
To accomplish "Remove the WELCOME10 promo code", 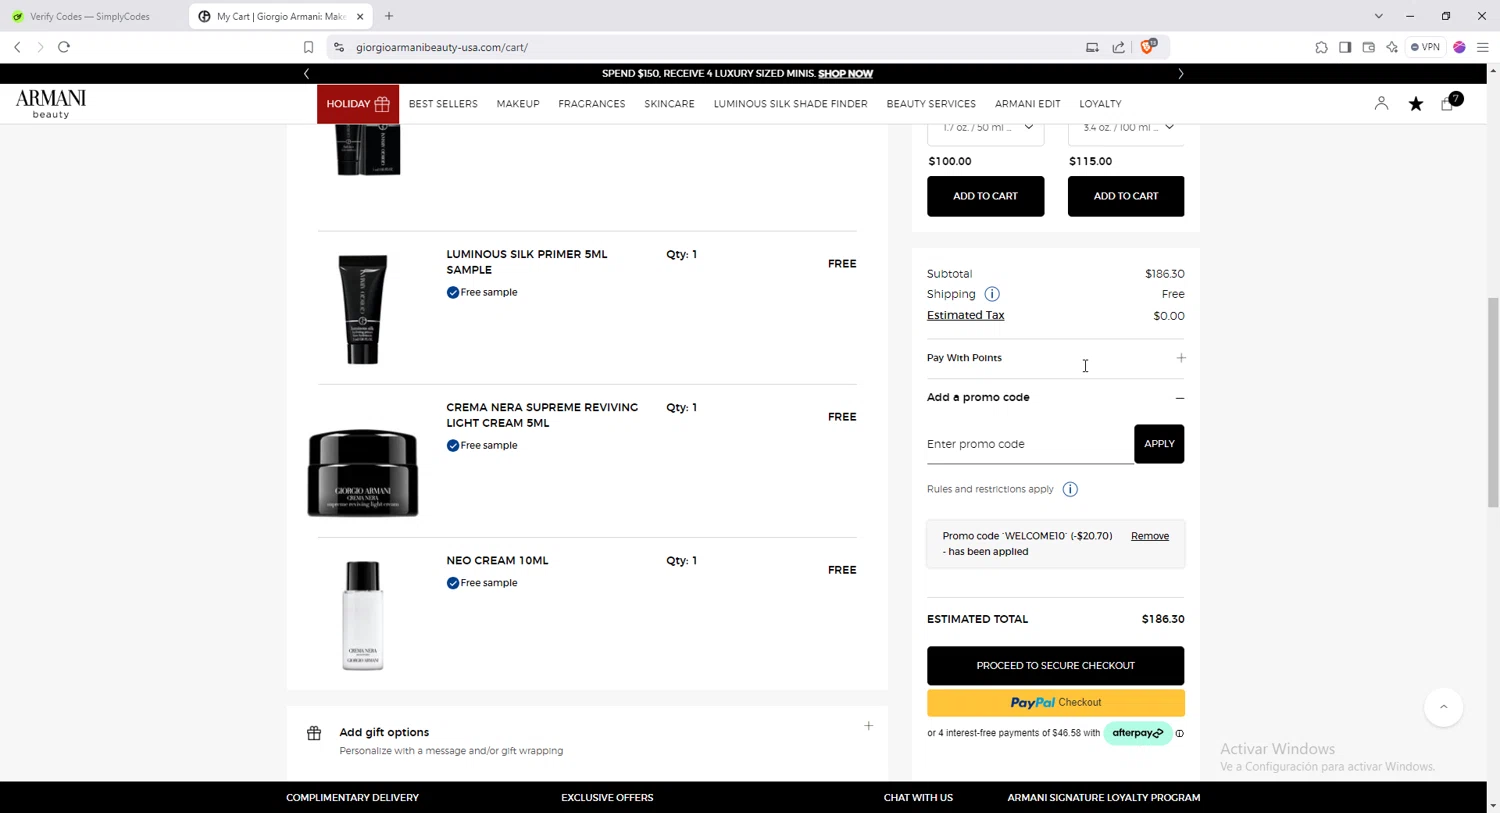I will point(1150,536).
